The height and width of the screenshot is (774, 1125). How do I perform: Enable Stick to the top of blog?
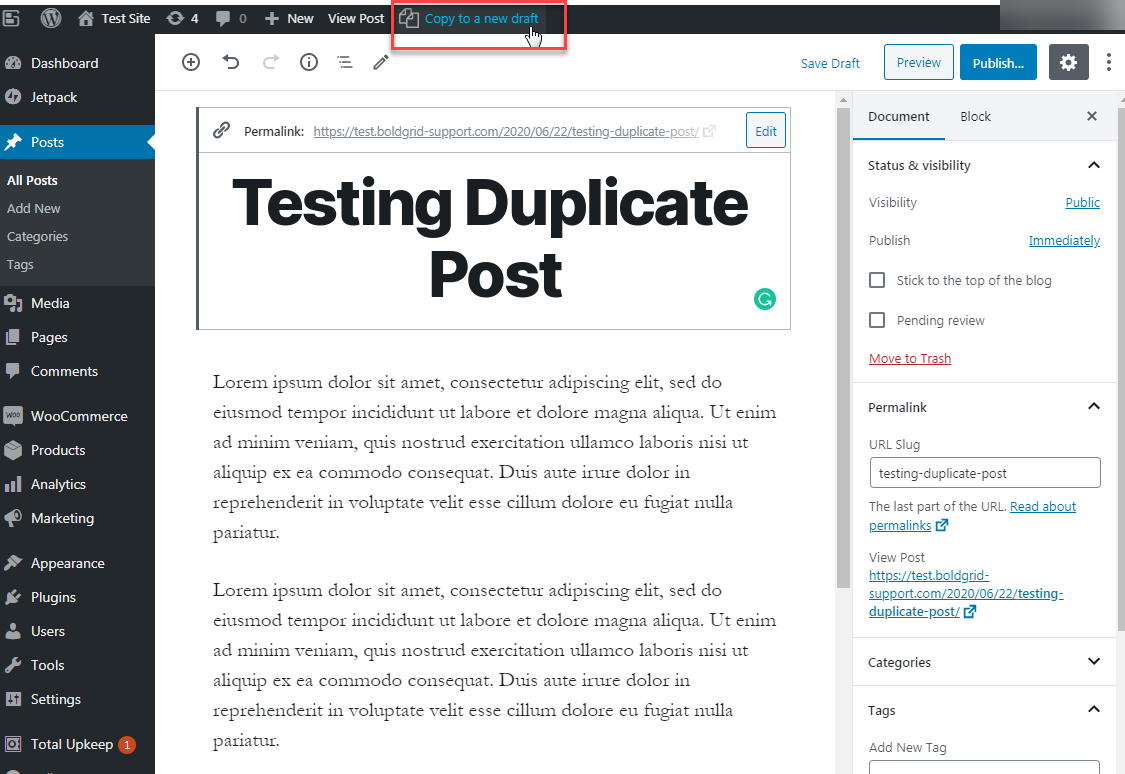877,280
